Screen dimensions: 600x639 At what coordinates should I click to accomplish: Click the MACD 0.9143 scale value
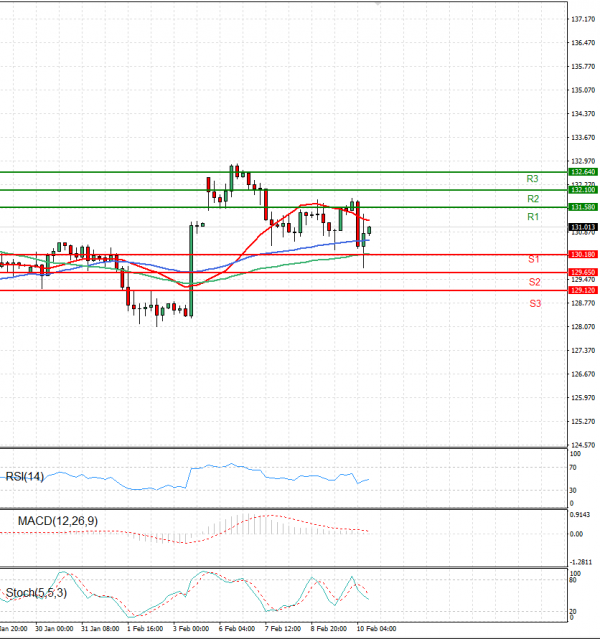580,515
